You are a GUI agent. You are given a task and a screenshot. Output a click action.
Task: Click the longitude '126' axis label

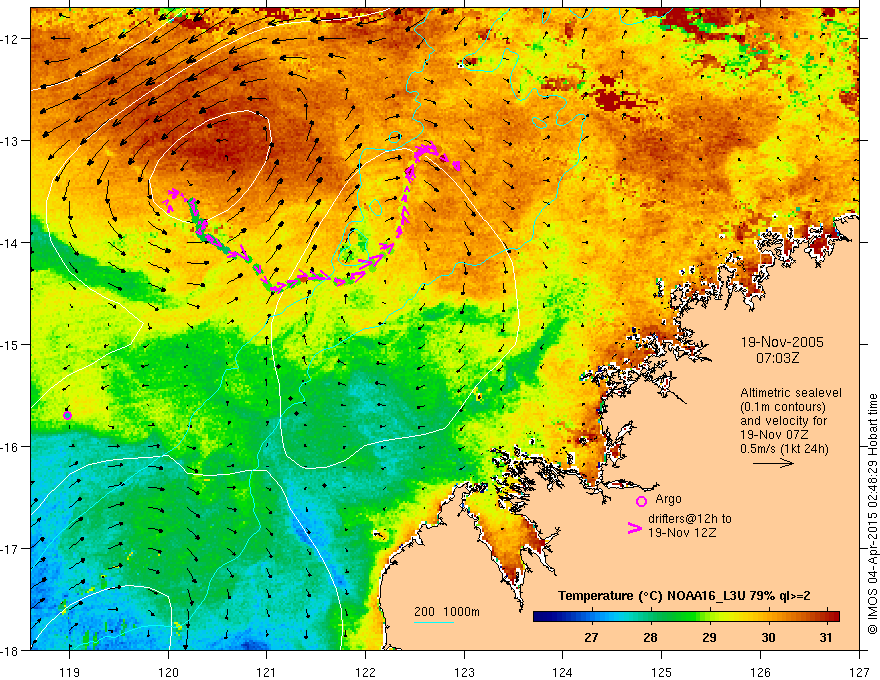point(760,672)
